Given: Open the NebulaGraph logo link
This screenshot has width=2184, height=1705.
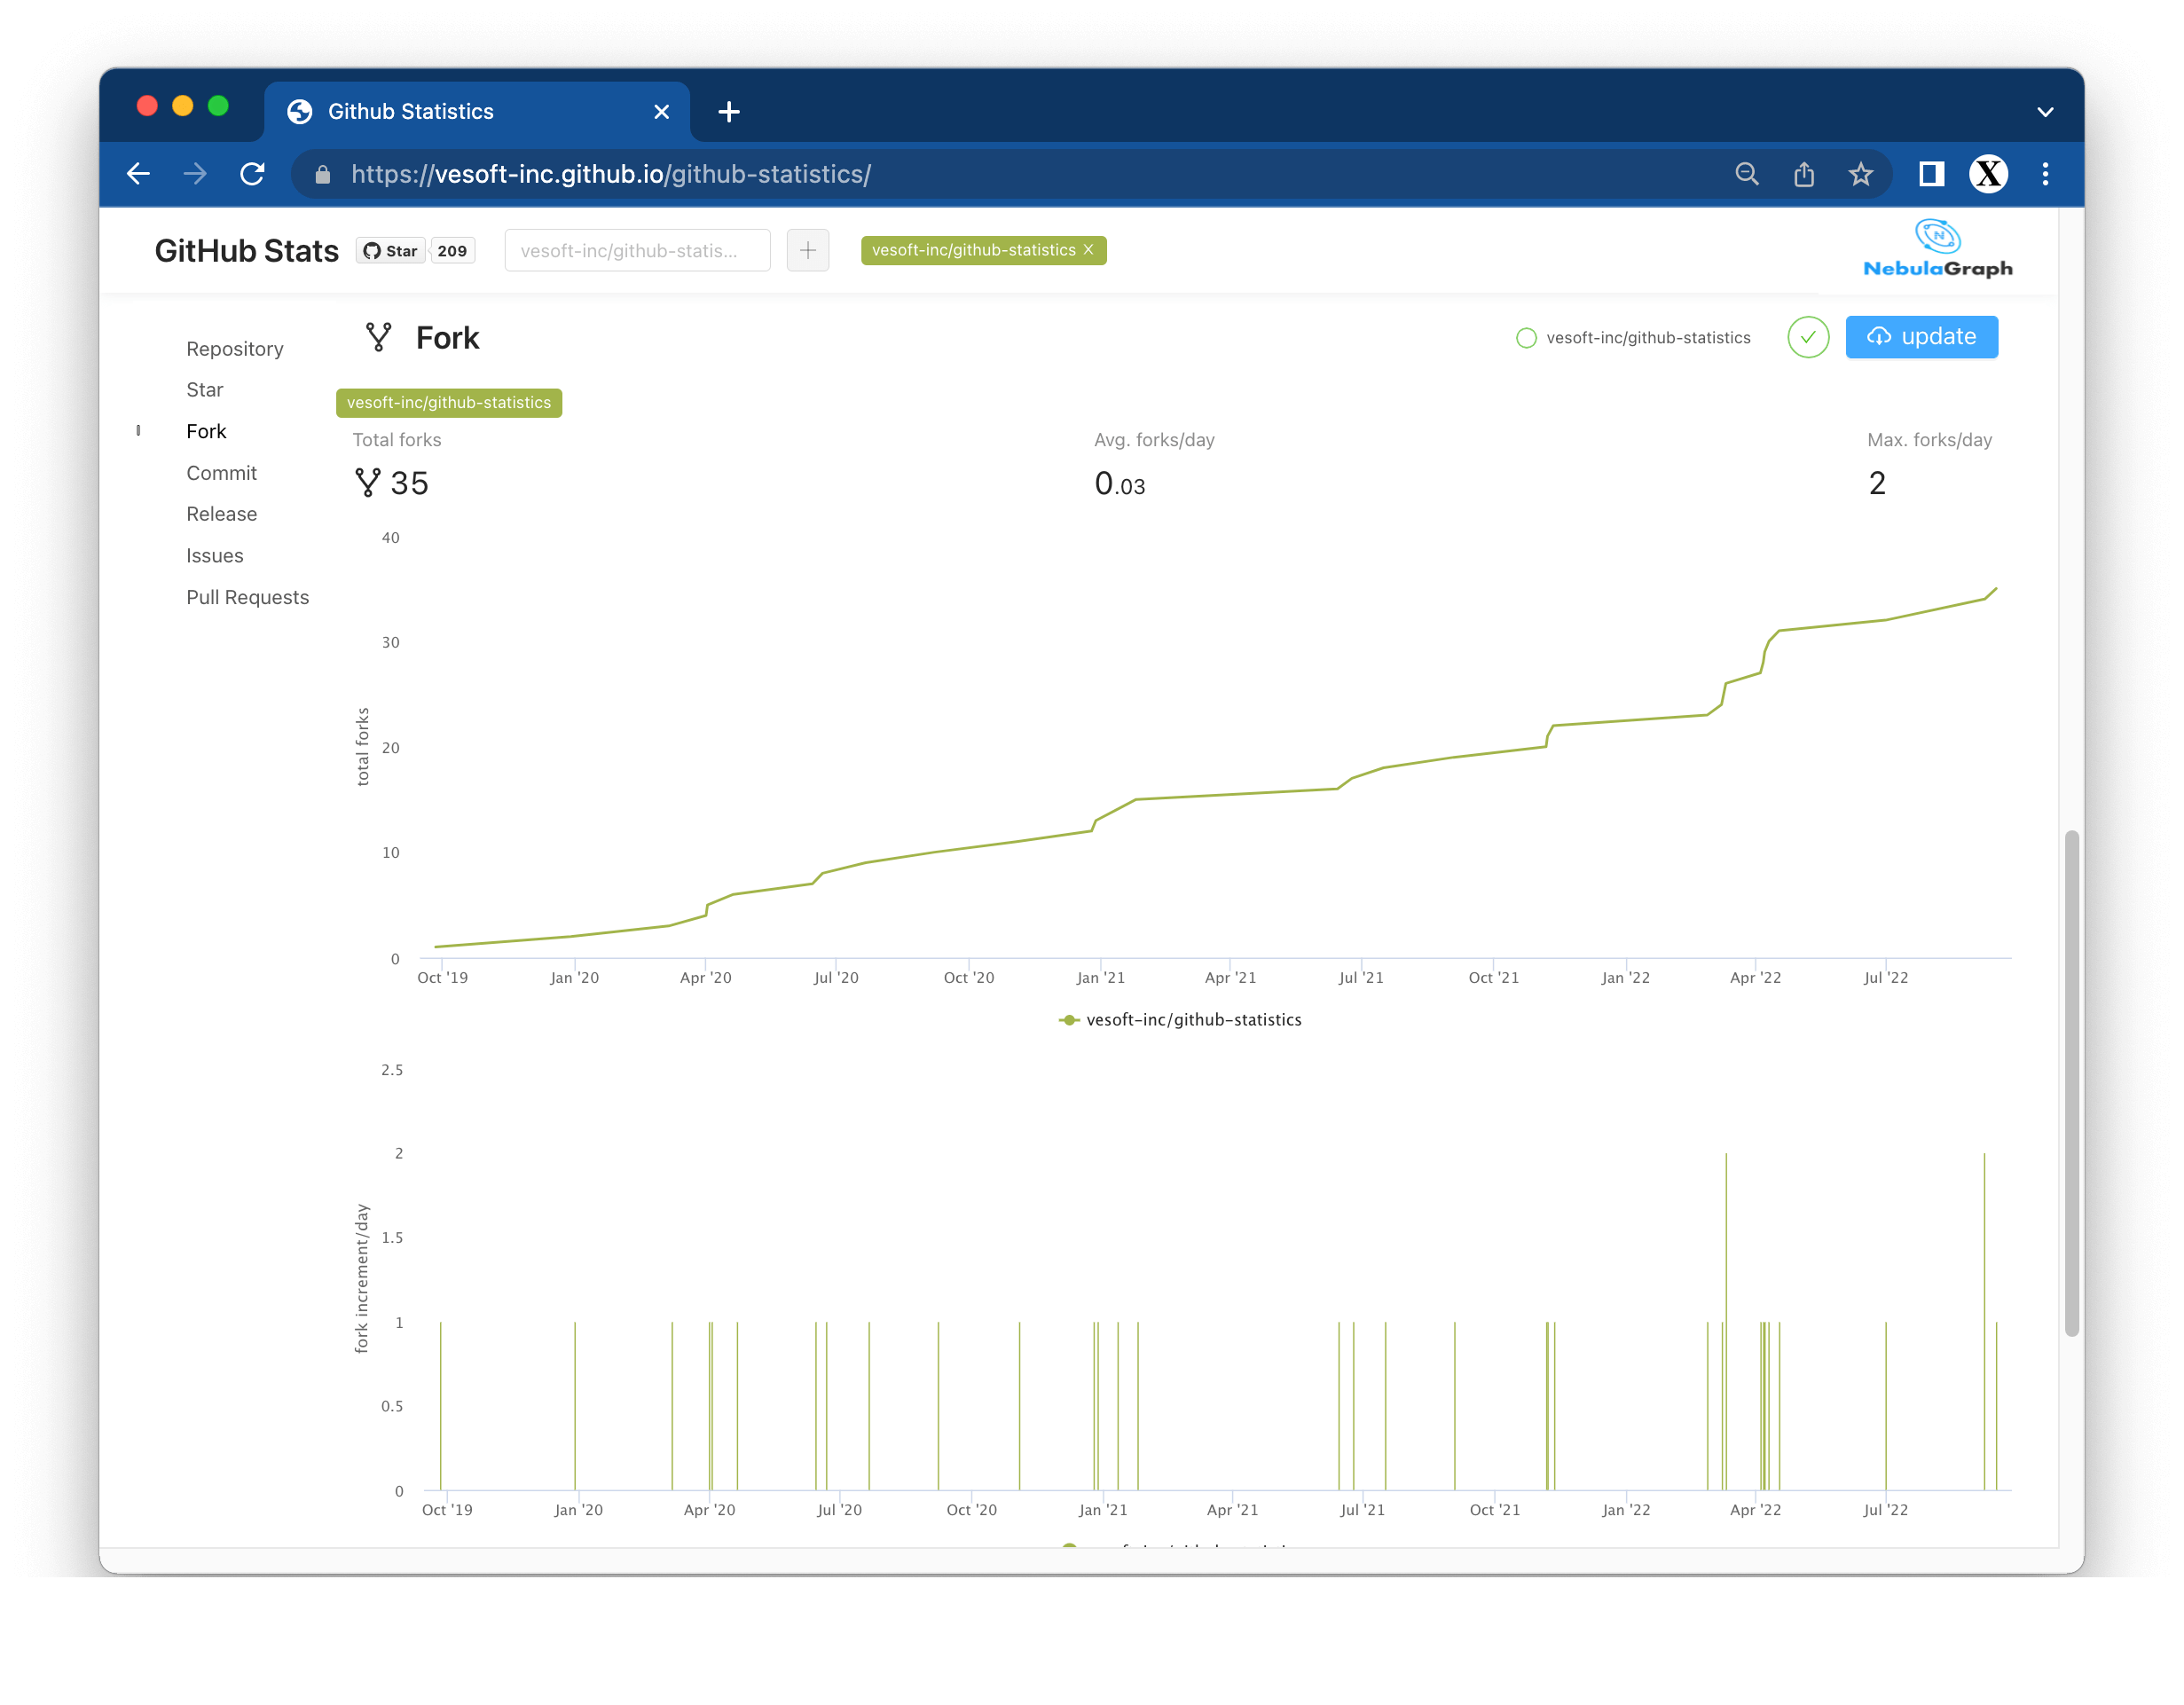Looking at the screenshot, I should tap(1937, 250).
